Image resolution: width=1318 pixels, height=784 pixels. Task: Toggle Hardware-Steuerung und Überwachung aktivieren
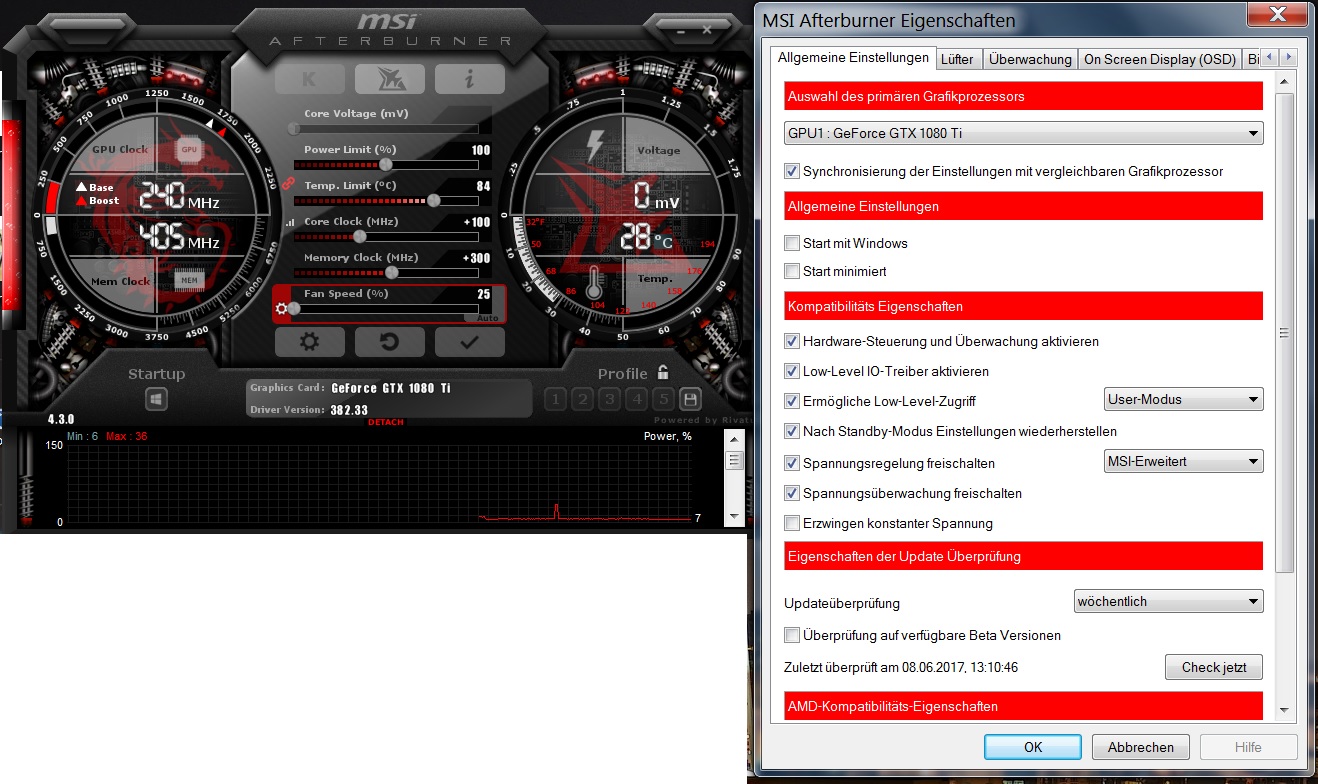pyautogui.click(x=792, y=341)
